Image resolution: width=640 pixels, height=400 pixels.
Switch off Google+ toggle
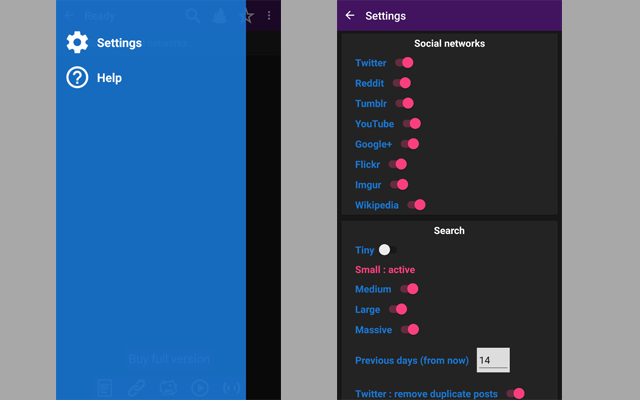coord(409,144)
